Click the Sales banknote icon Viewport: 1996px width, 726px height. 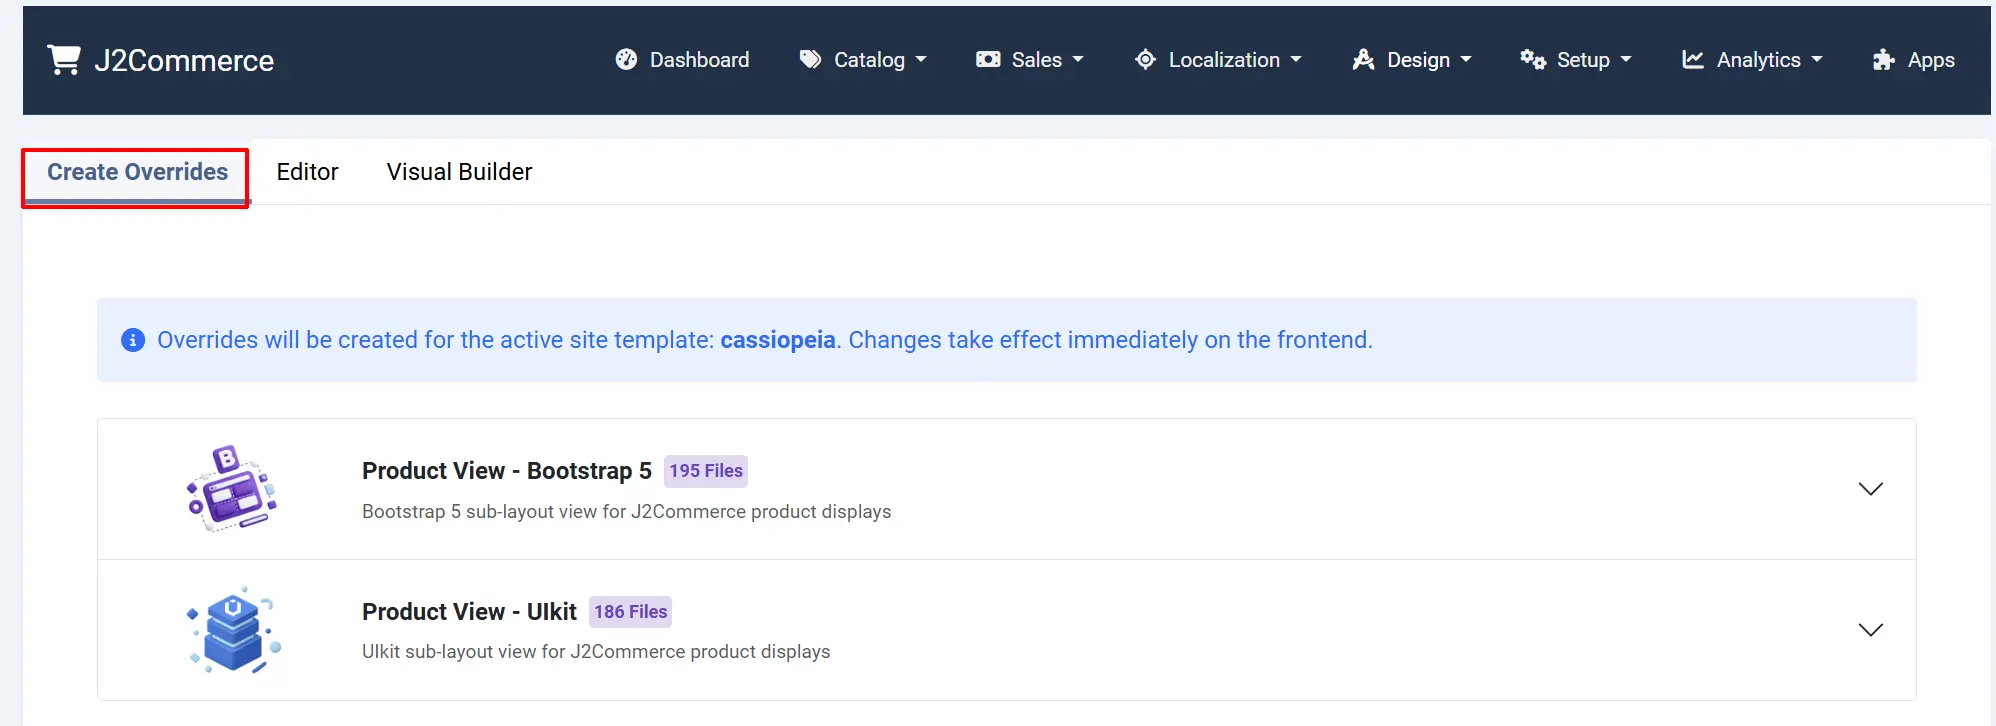[988, 60]
